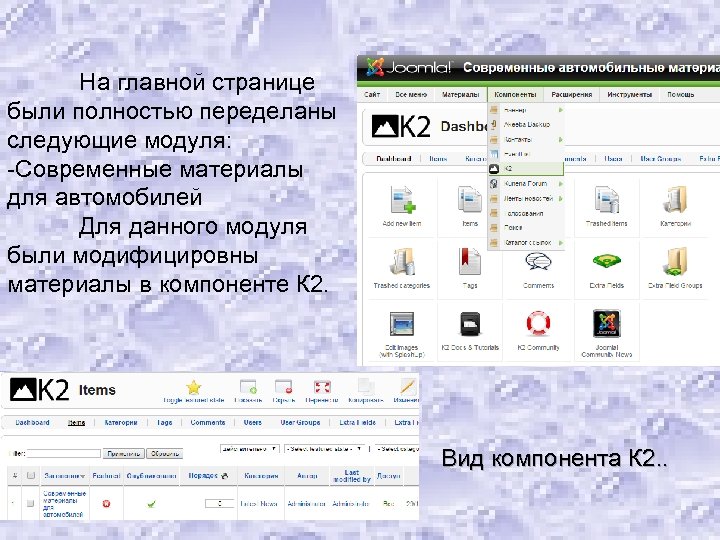Viewport: 720px width, 540px height.
Task: Switch to User Groups tab in Items panel
Action: pyautogui.click(x=300, y=422)
